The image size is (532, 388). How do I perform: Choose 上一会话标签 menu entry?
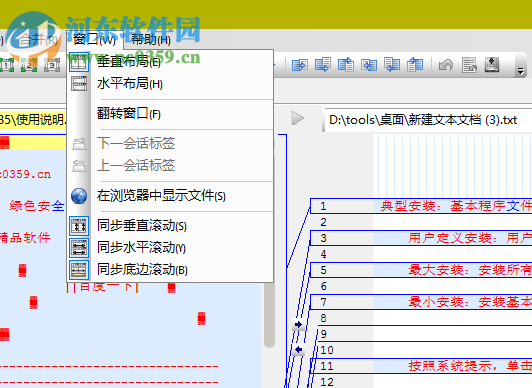click(170, 166)
